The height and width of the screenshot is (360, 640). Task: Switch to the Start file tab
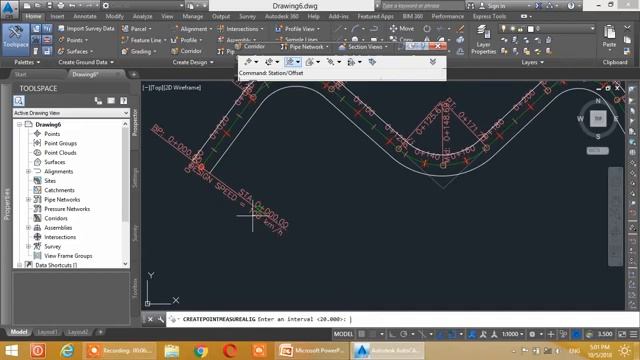click(20, 74)
